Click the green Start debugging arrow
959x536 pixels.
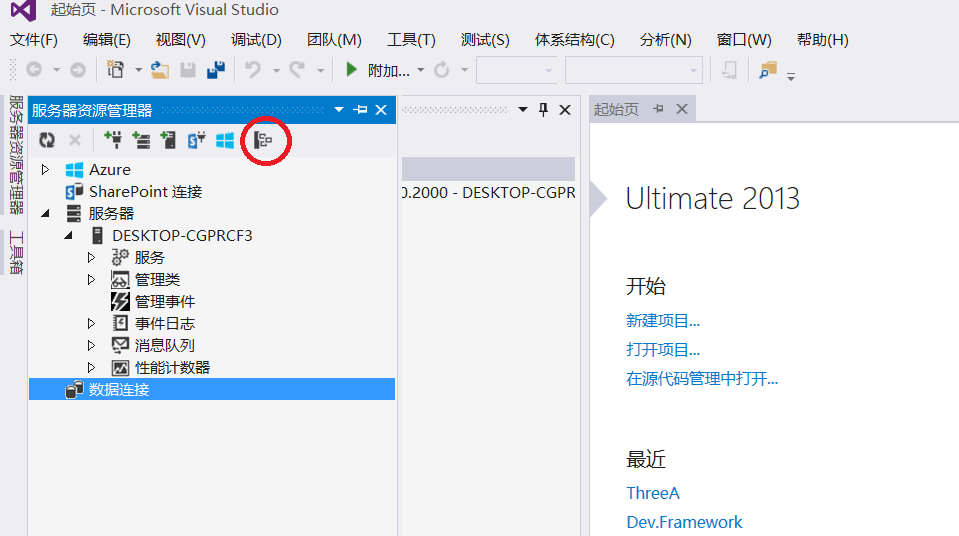(351, 70)
